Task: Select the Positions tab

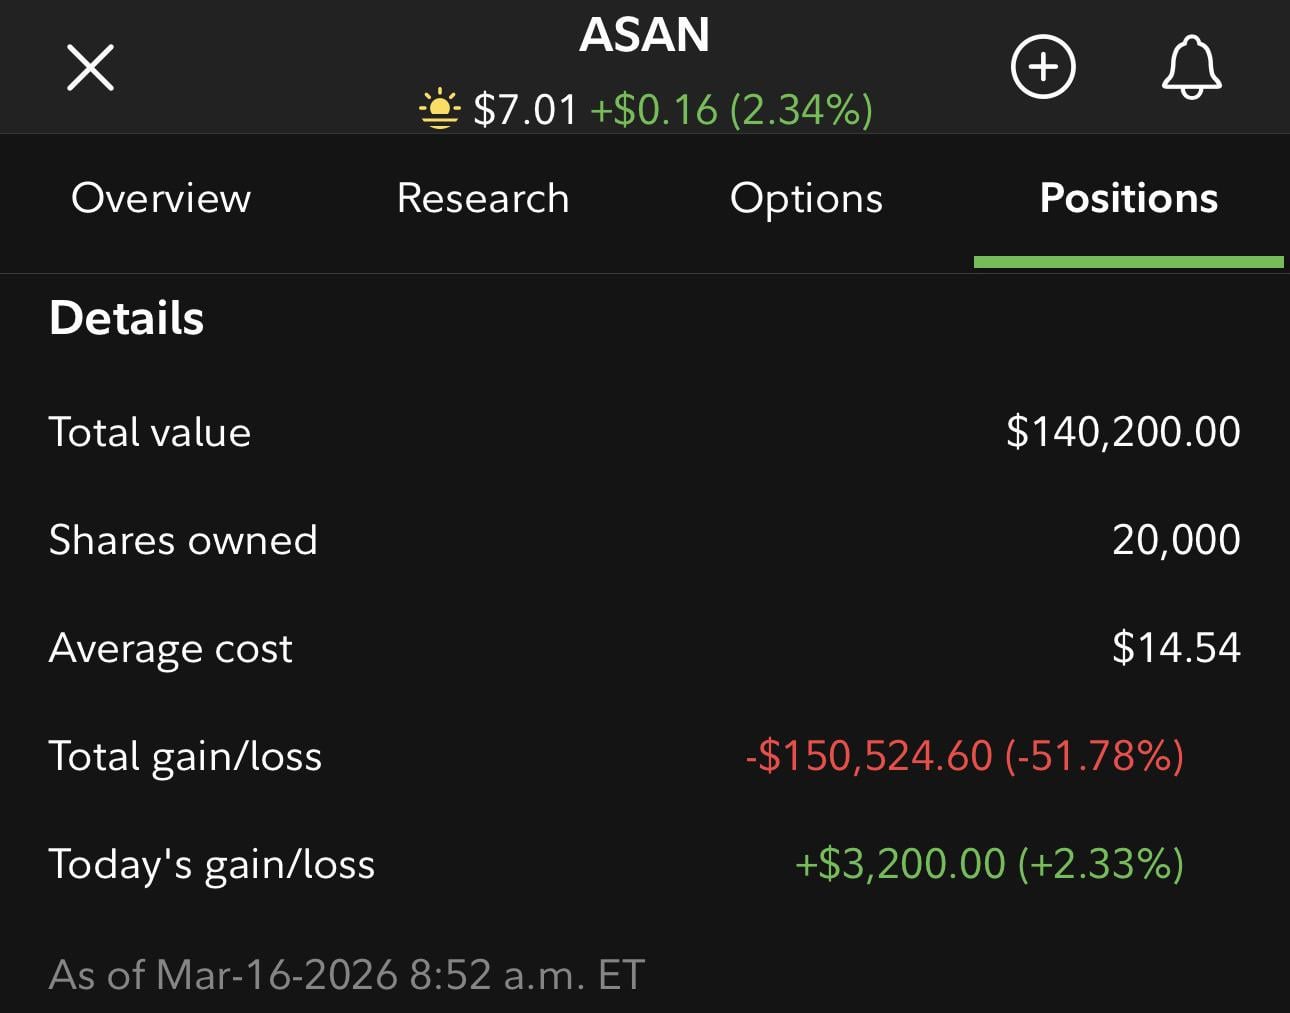Action: (x=1128, y=198)
